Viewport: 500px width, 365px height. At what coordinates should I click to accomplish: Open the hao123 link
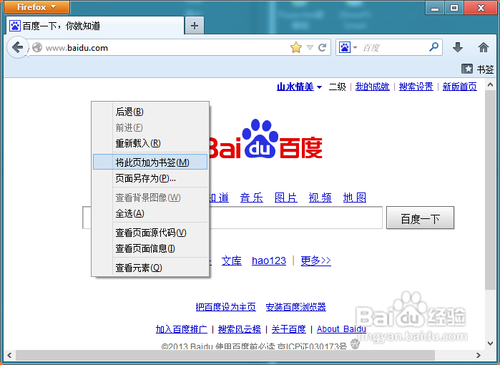click(269, 261)
